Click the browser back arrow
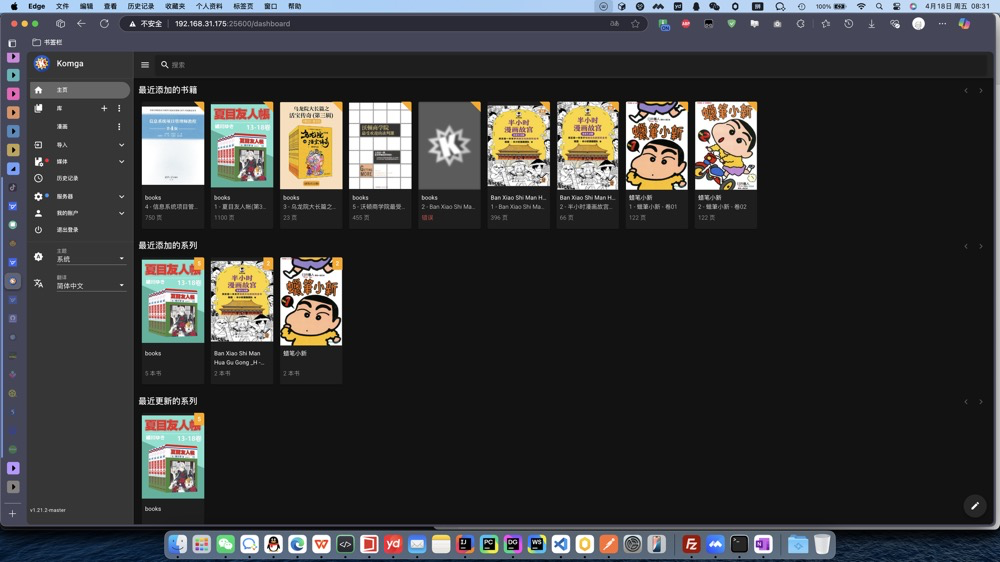The height and width of the screenshot is (562, 1000). 81,24
